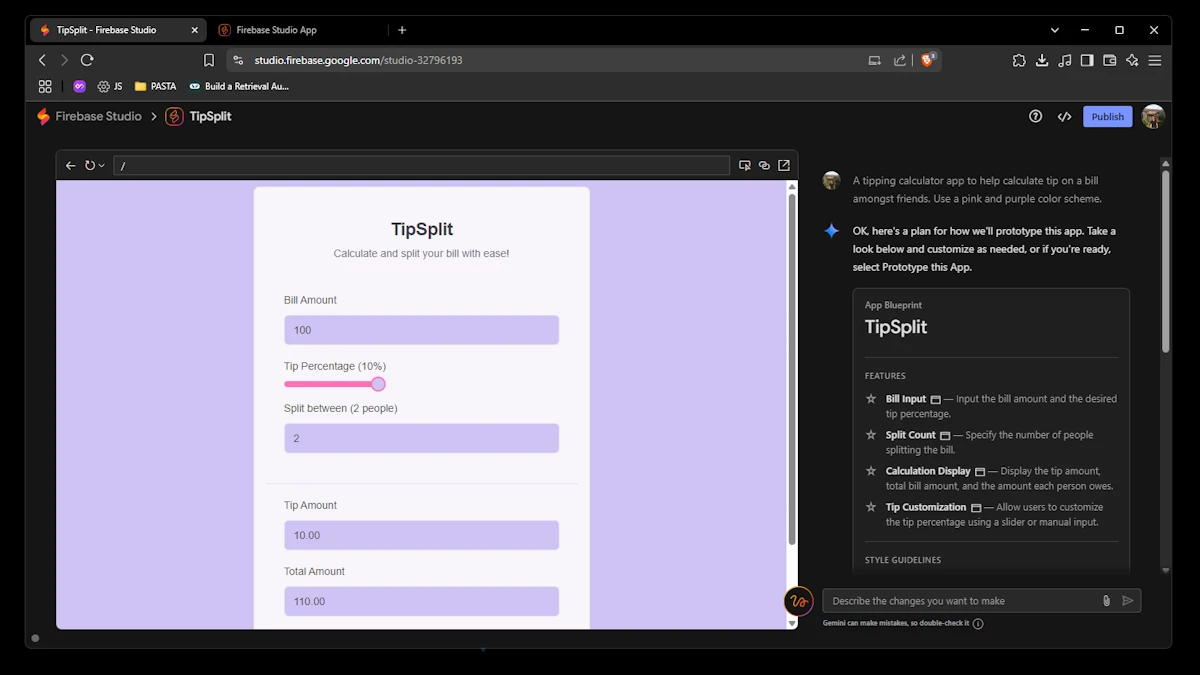Click the annotate draw circular icon
Image resolution: width=1200 pixels, height=675 pixels.
[x=798, y=601]
